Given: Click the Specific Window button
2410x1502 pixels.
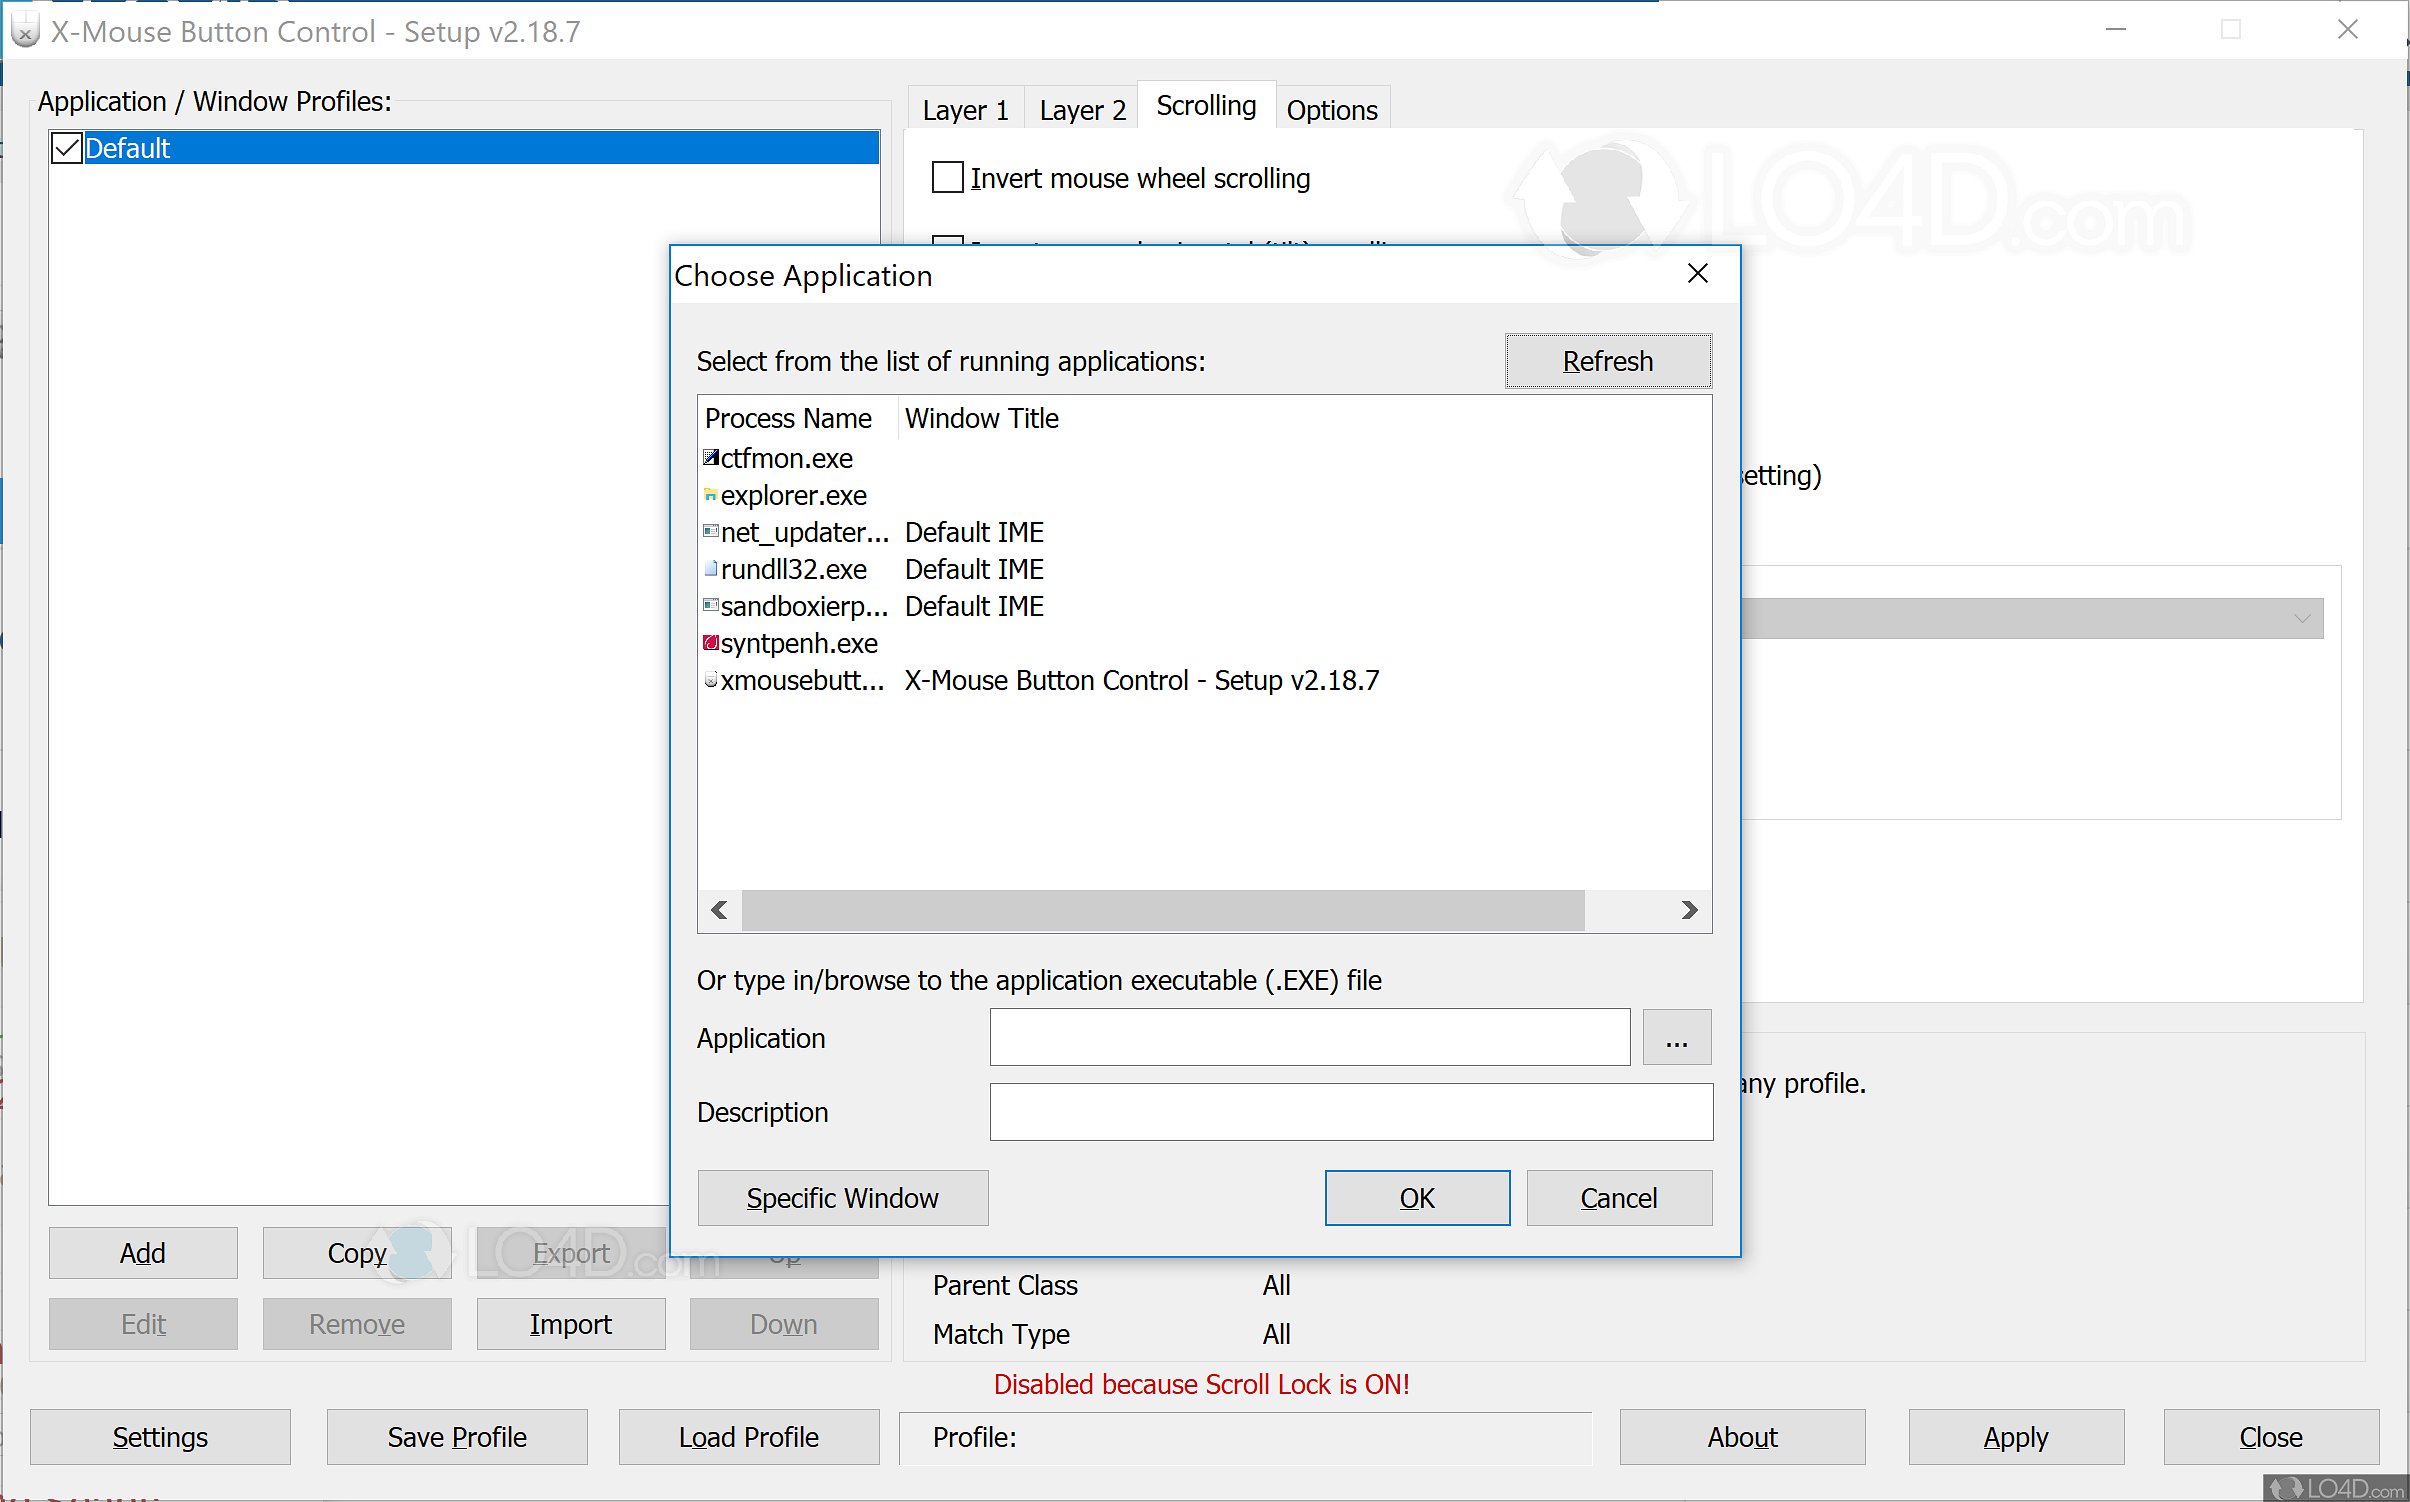Looking at the screenshot, I should pos(842,1198).
